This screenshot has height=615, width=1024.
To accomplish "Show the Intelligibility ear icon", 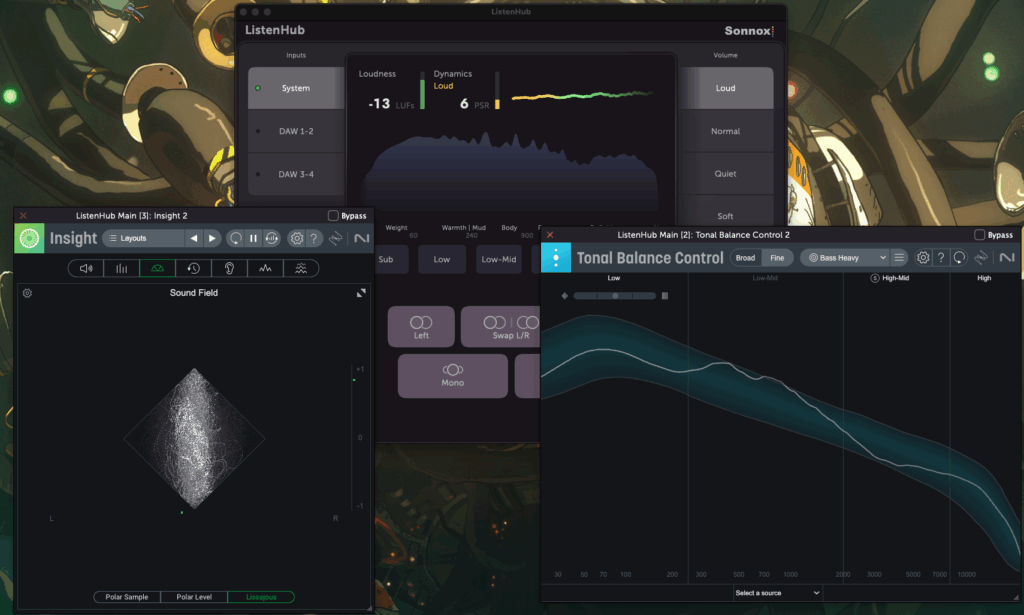I will (229, 268).
